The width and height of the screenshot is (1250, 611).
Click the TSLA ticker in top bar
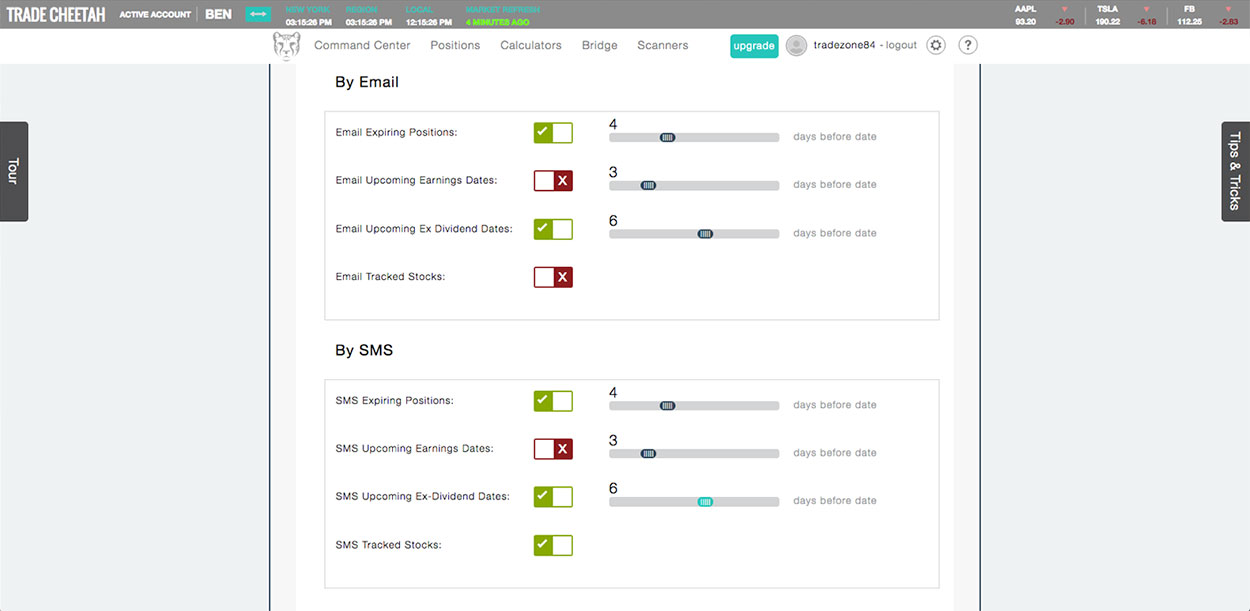[x=1107, y=9]
